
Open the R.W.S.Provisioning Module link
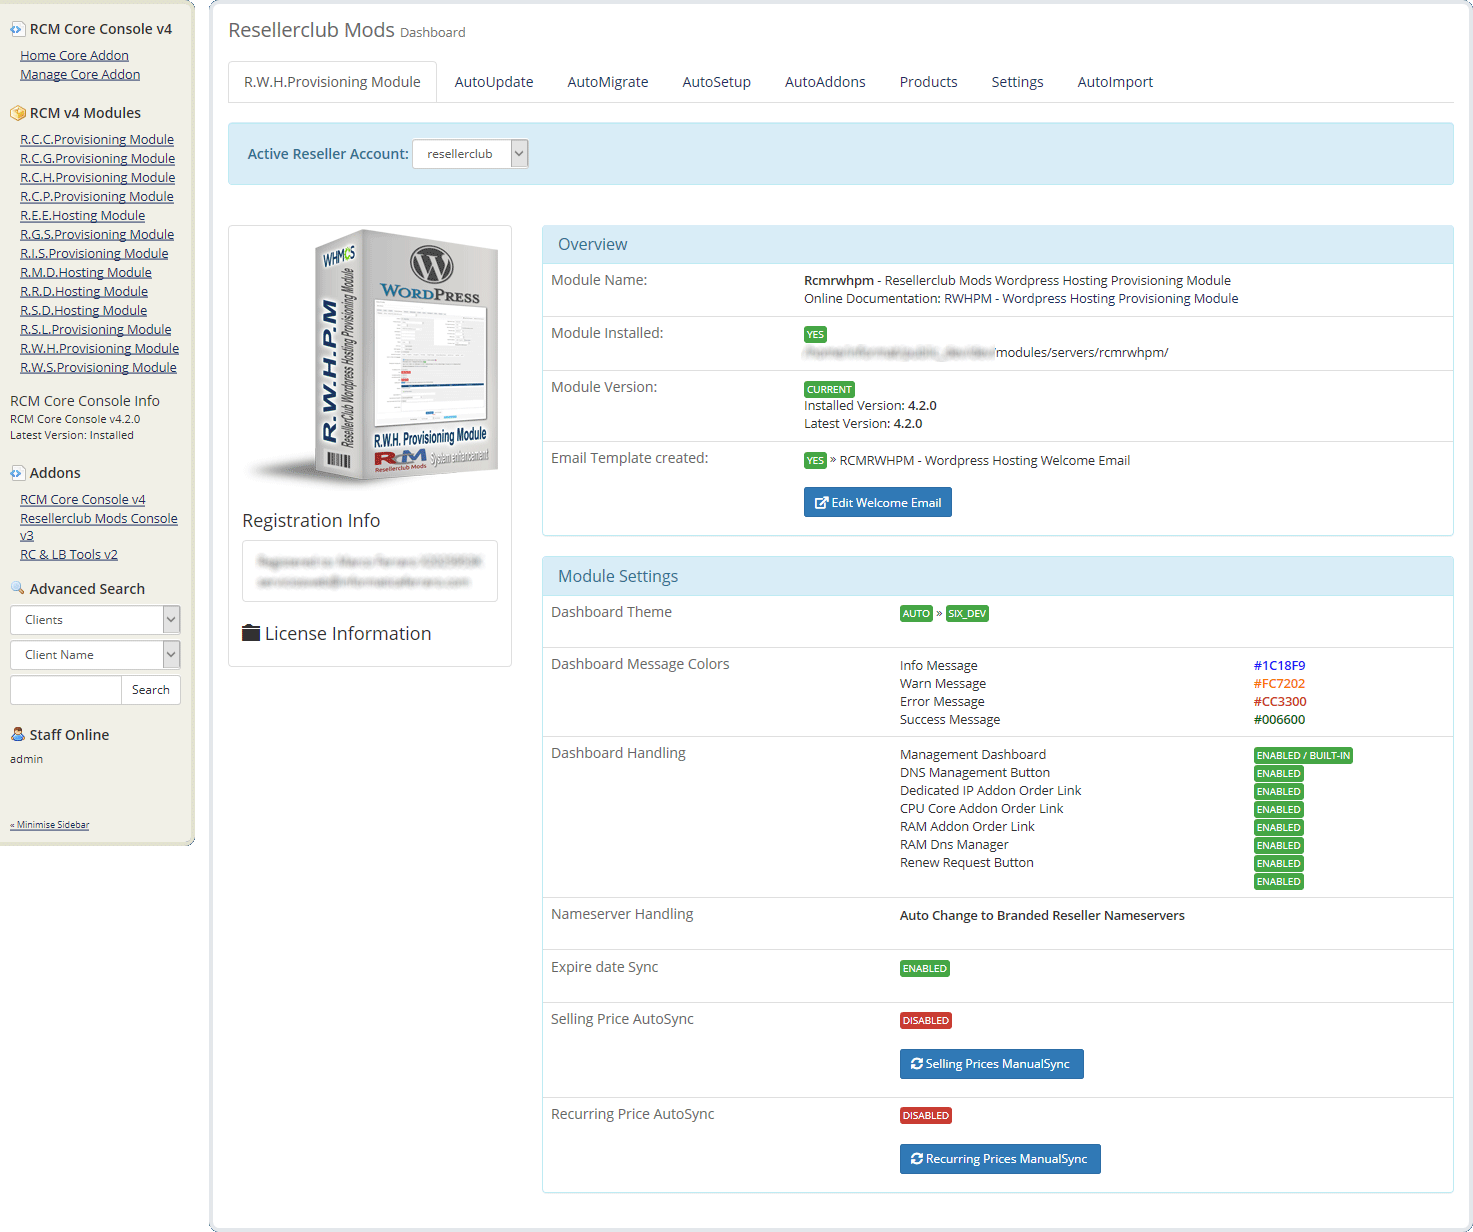click(98, 368)
